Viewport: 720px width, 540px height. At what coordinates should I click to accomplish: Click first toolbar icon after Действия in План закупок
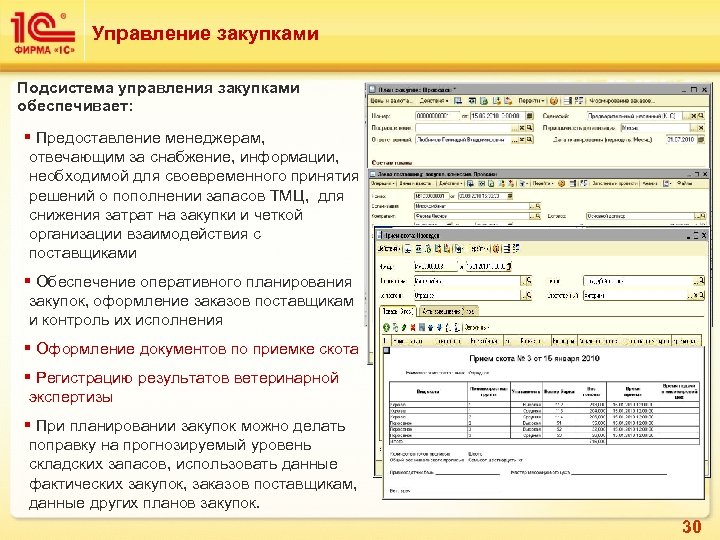[x=458, y=101]
